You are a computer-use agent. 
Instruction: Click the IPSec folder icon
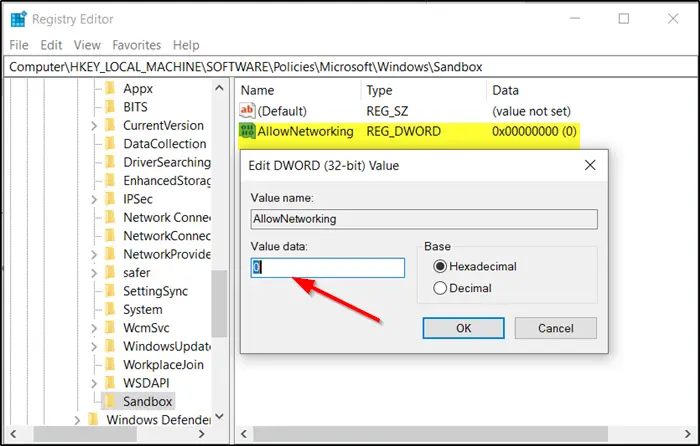tap(110, 199)
